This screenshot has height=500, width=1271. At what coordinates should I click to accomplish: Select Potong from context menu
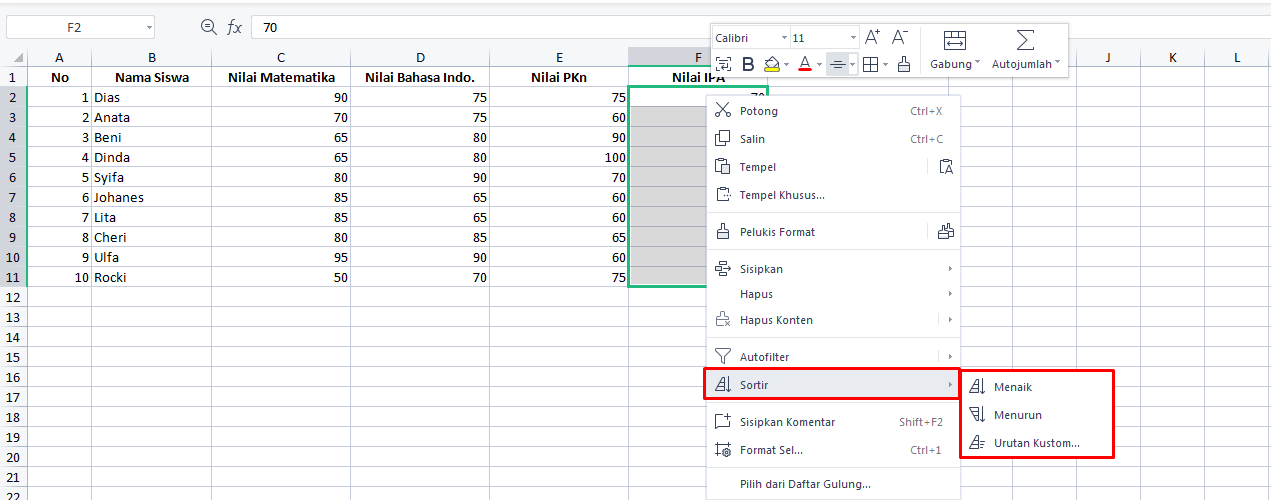click(x=832, y=111)
